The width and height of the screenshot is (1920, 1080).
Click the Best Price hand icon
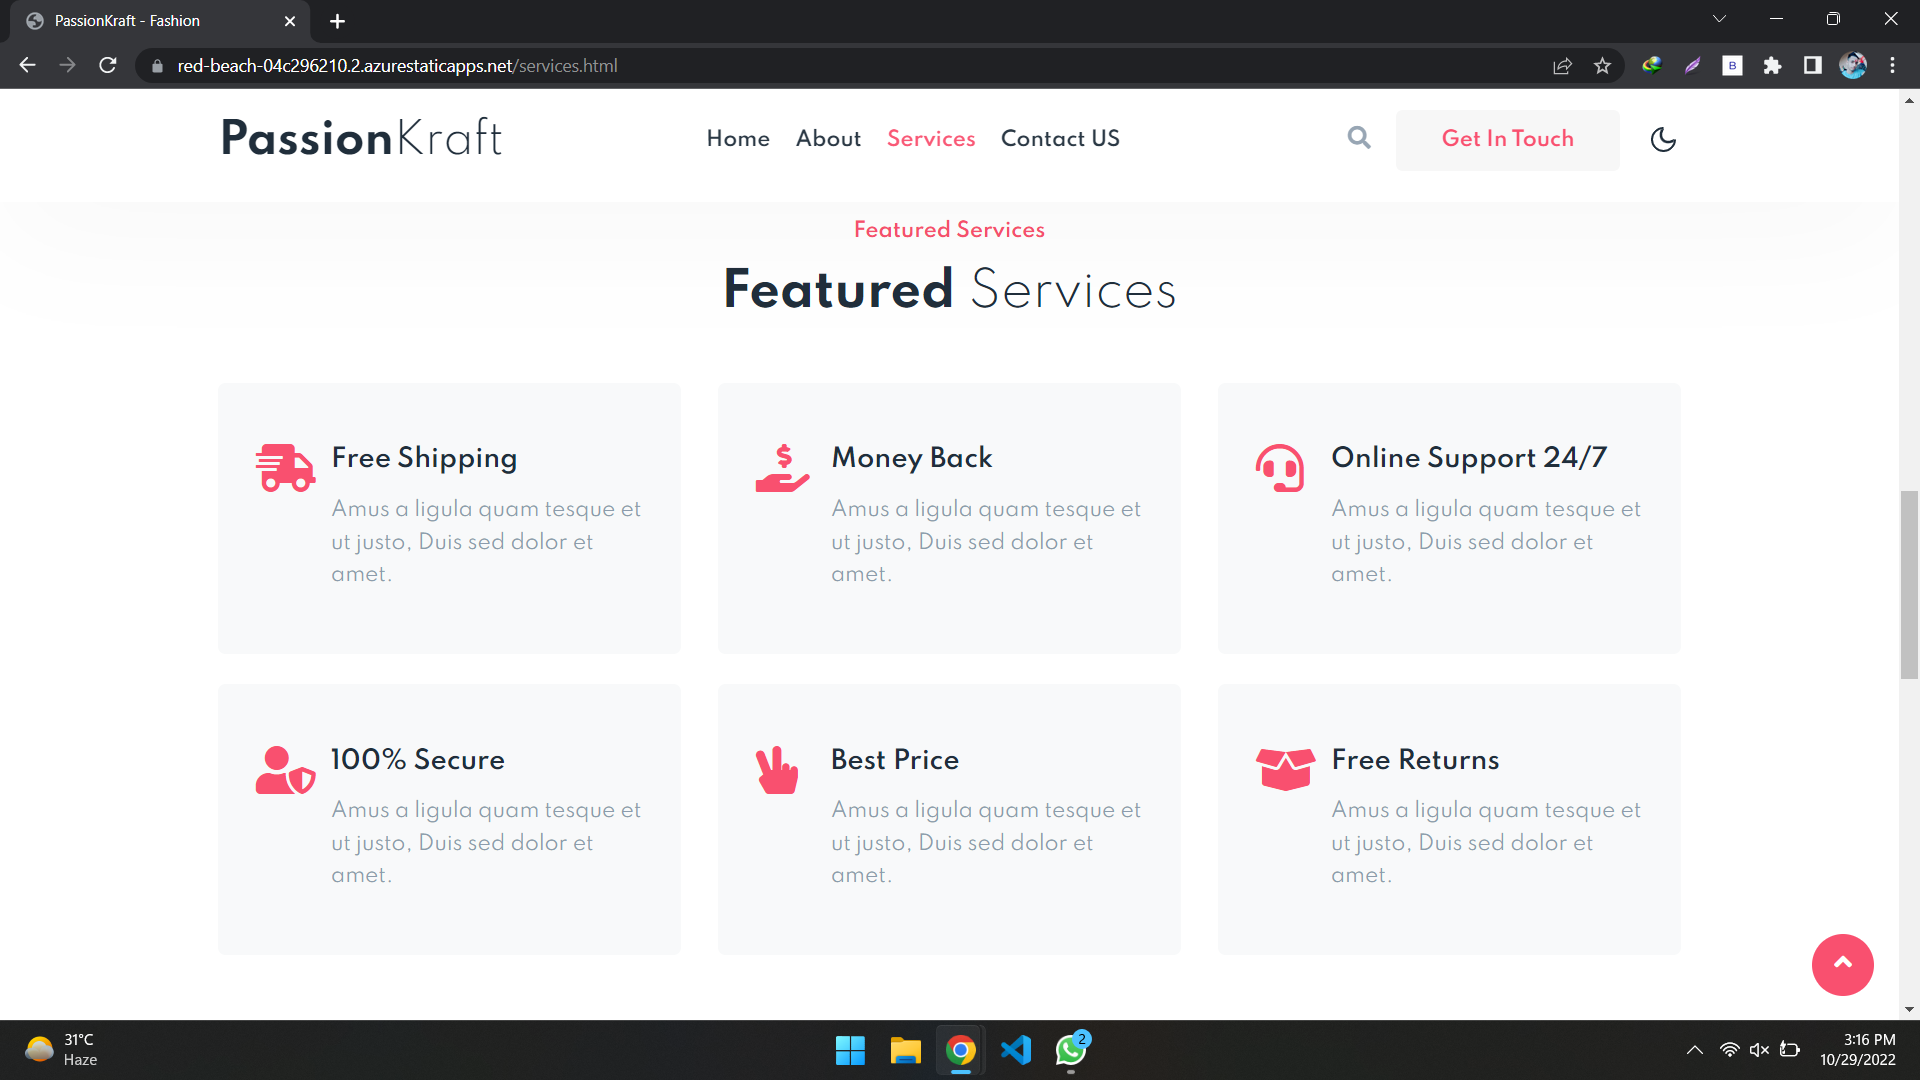point(777,769)
